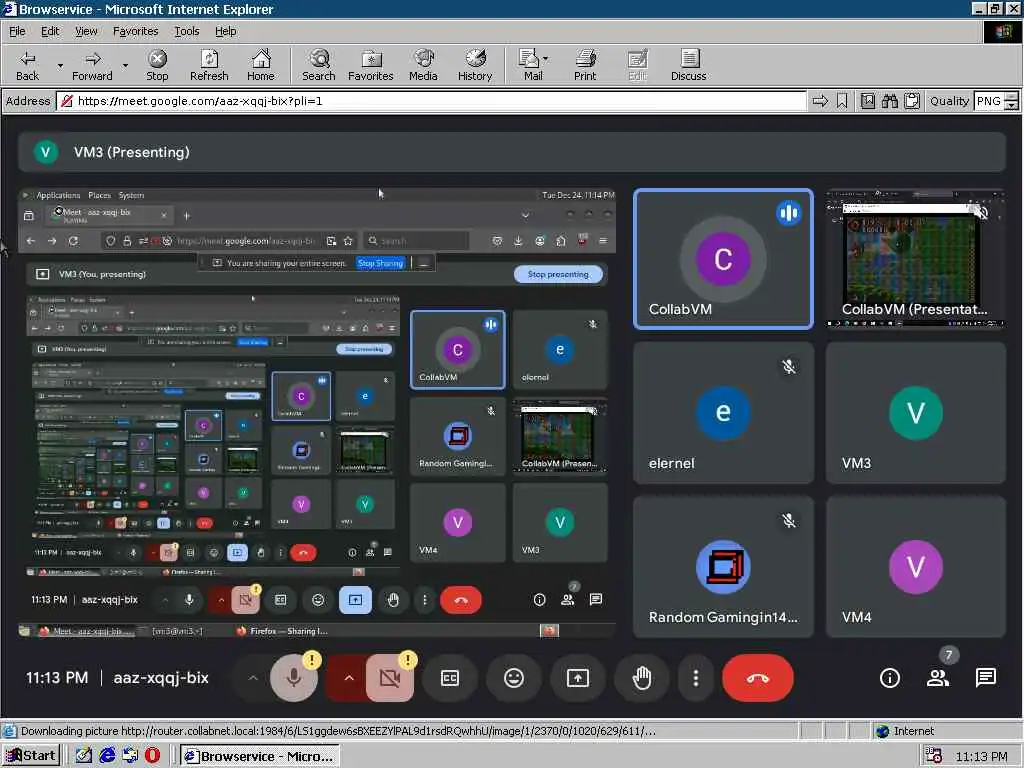The image size is (1024, 768).
Task: Launch Internet Explorer from quick launch
Action: [x=107, y=756]
